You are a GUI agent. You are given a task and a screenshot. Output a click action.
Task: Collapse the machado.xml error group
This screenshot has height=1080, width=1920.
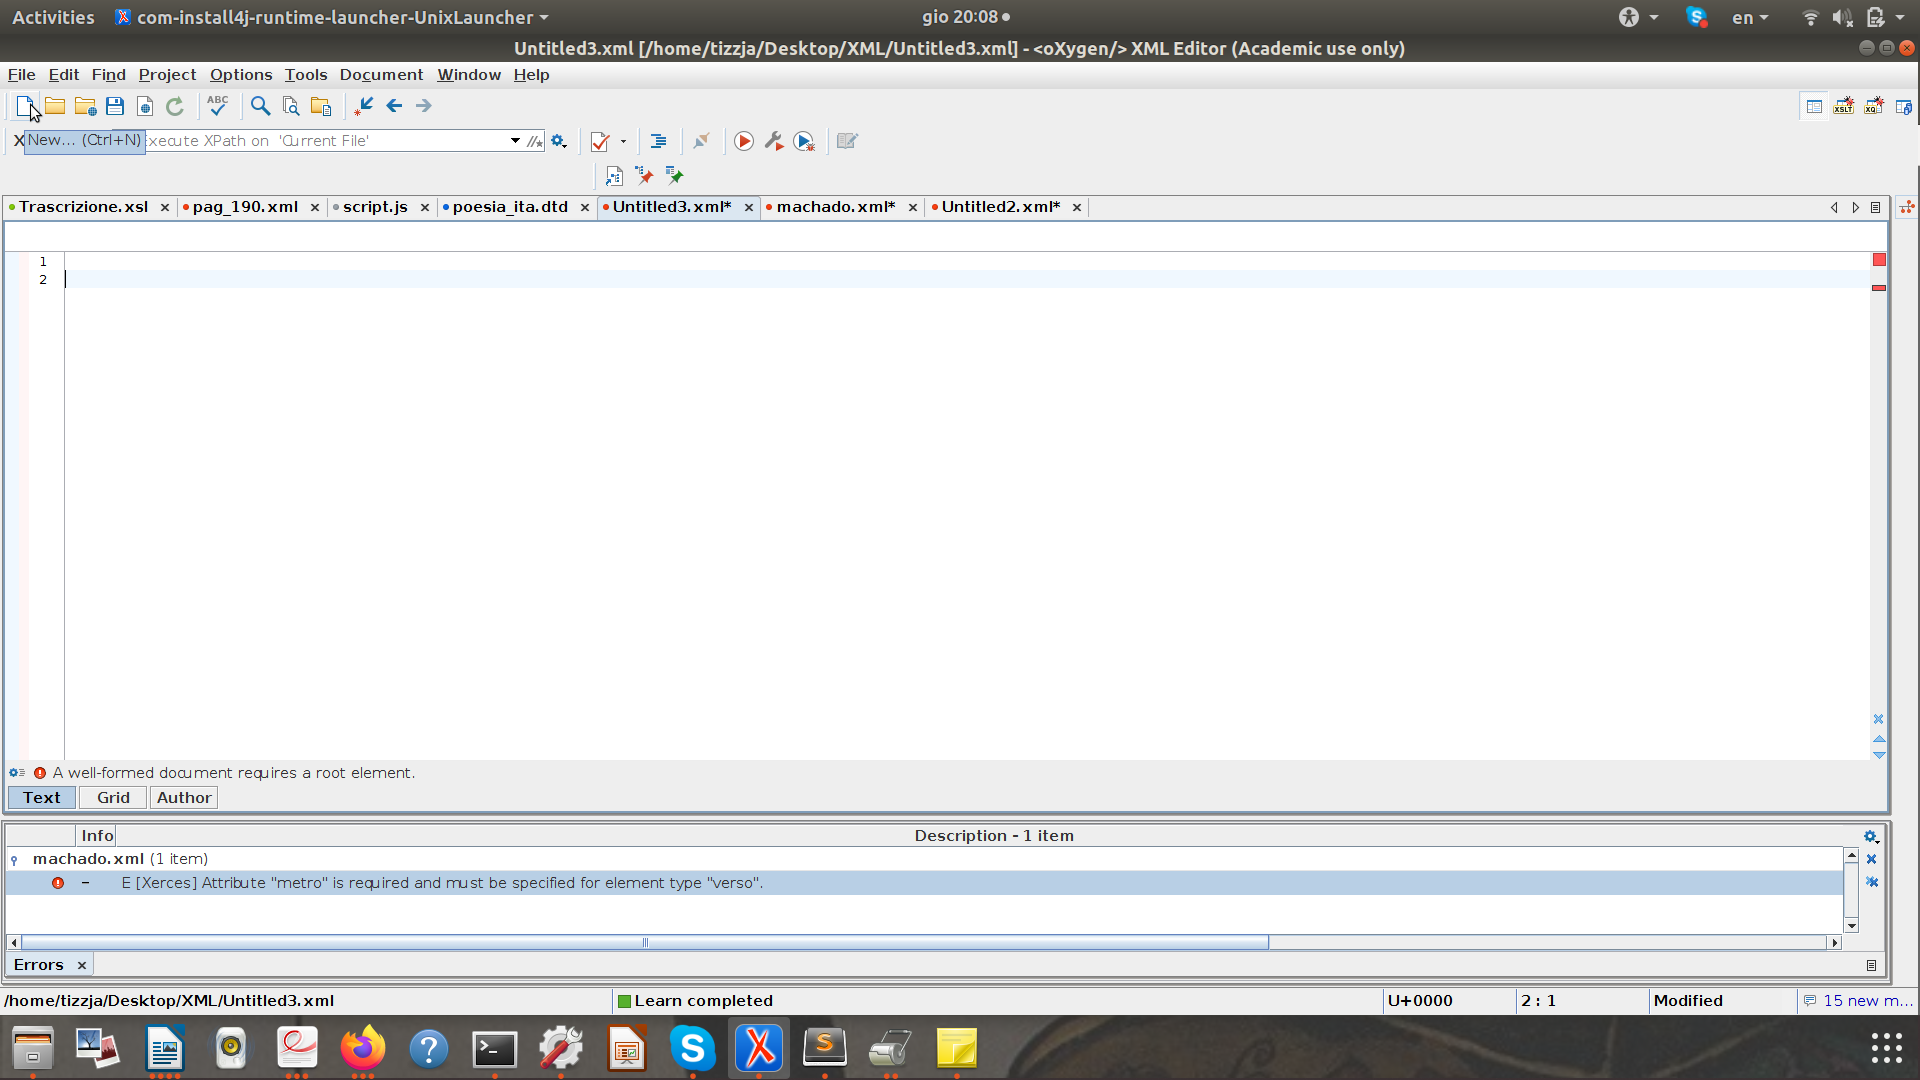(14, 860)
